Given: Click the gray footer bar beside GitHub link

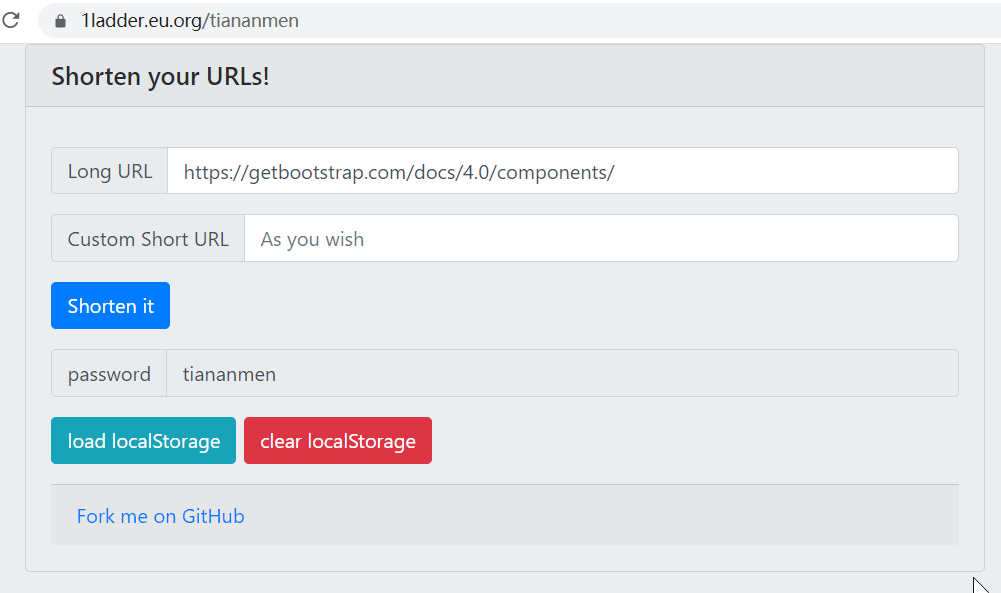Looking at the screenshot, I should [x=600, y=516].
